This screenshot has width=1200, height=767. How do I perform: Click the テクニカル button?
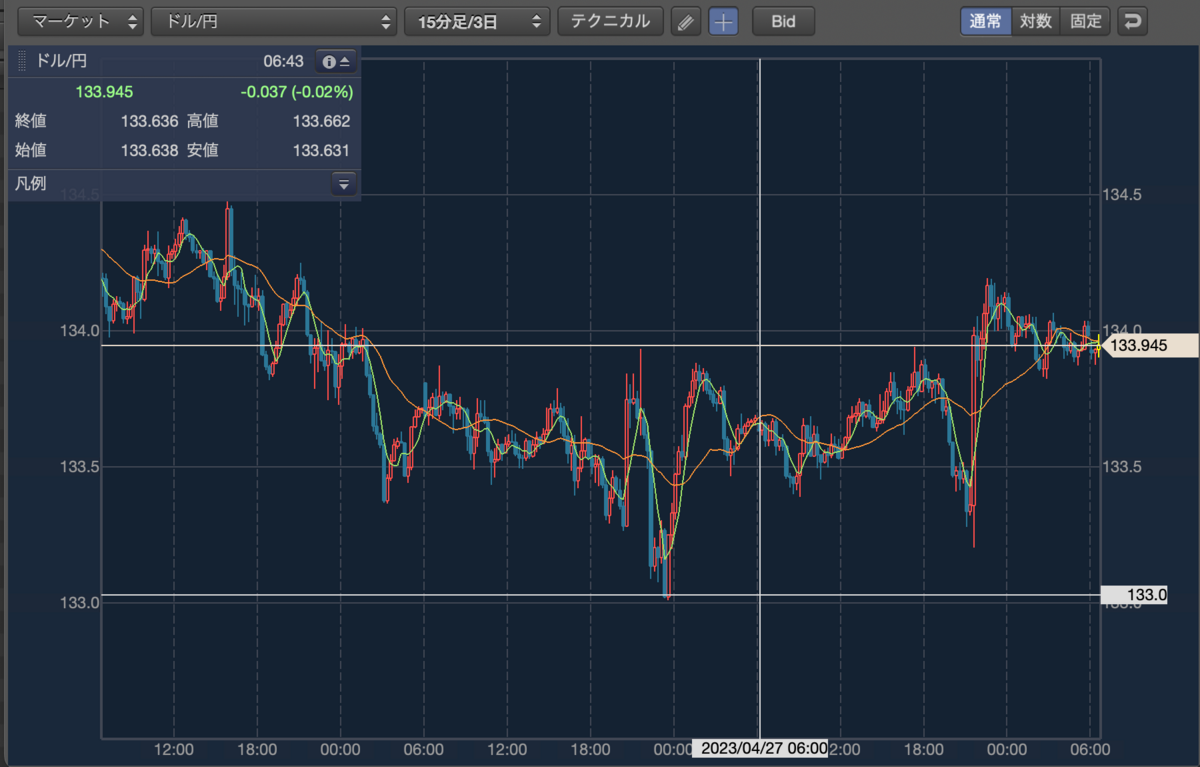pyautogui.click(x=610, y=21)
